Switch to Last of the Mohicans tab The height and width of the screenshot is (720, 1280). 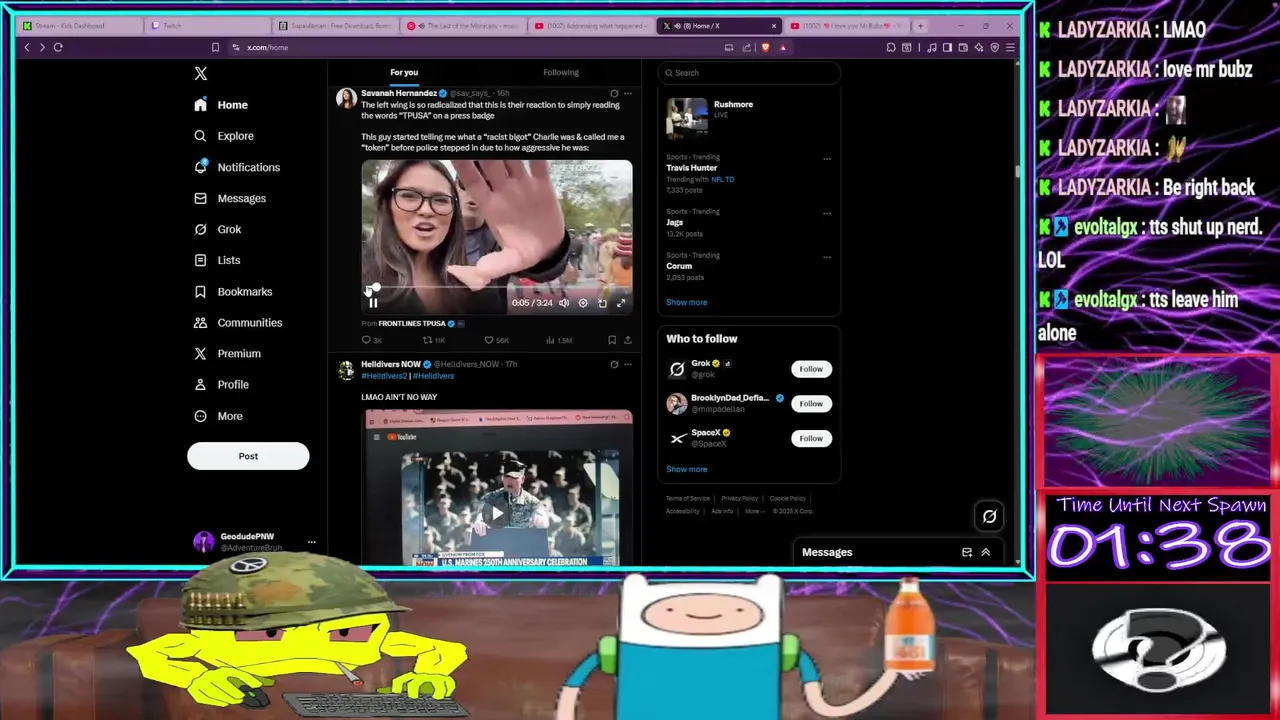pos(465,26)
